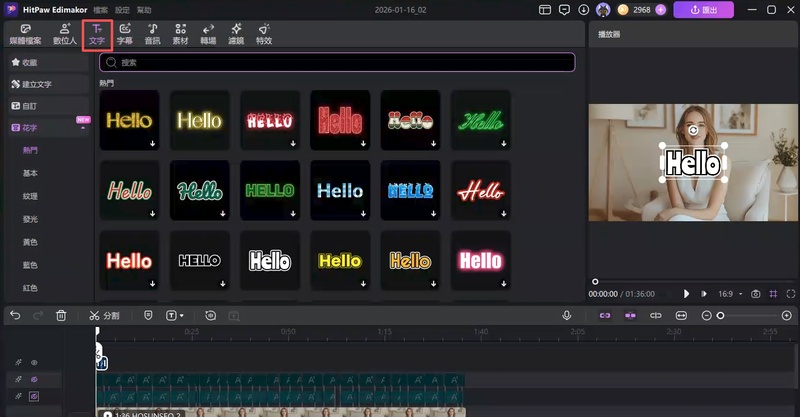The image size is (800, 417).
Task: Toggle the grid overlay in player
Action: click(772, 294)
